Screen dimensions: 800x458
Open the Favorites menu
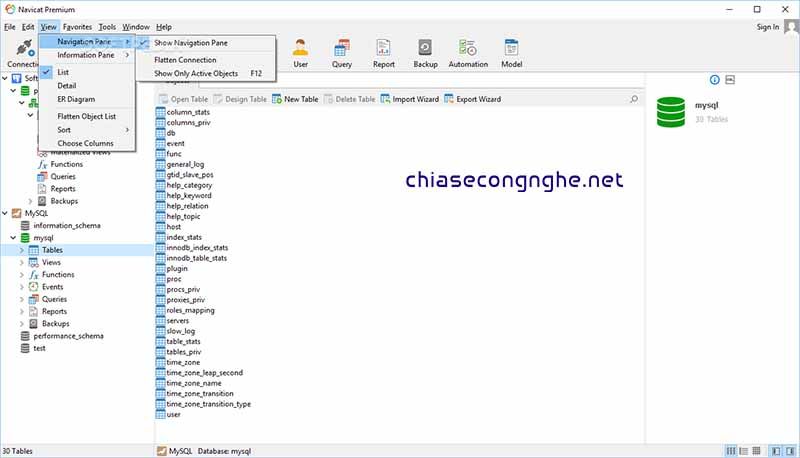coord(77,26)
